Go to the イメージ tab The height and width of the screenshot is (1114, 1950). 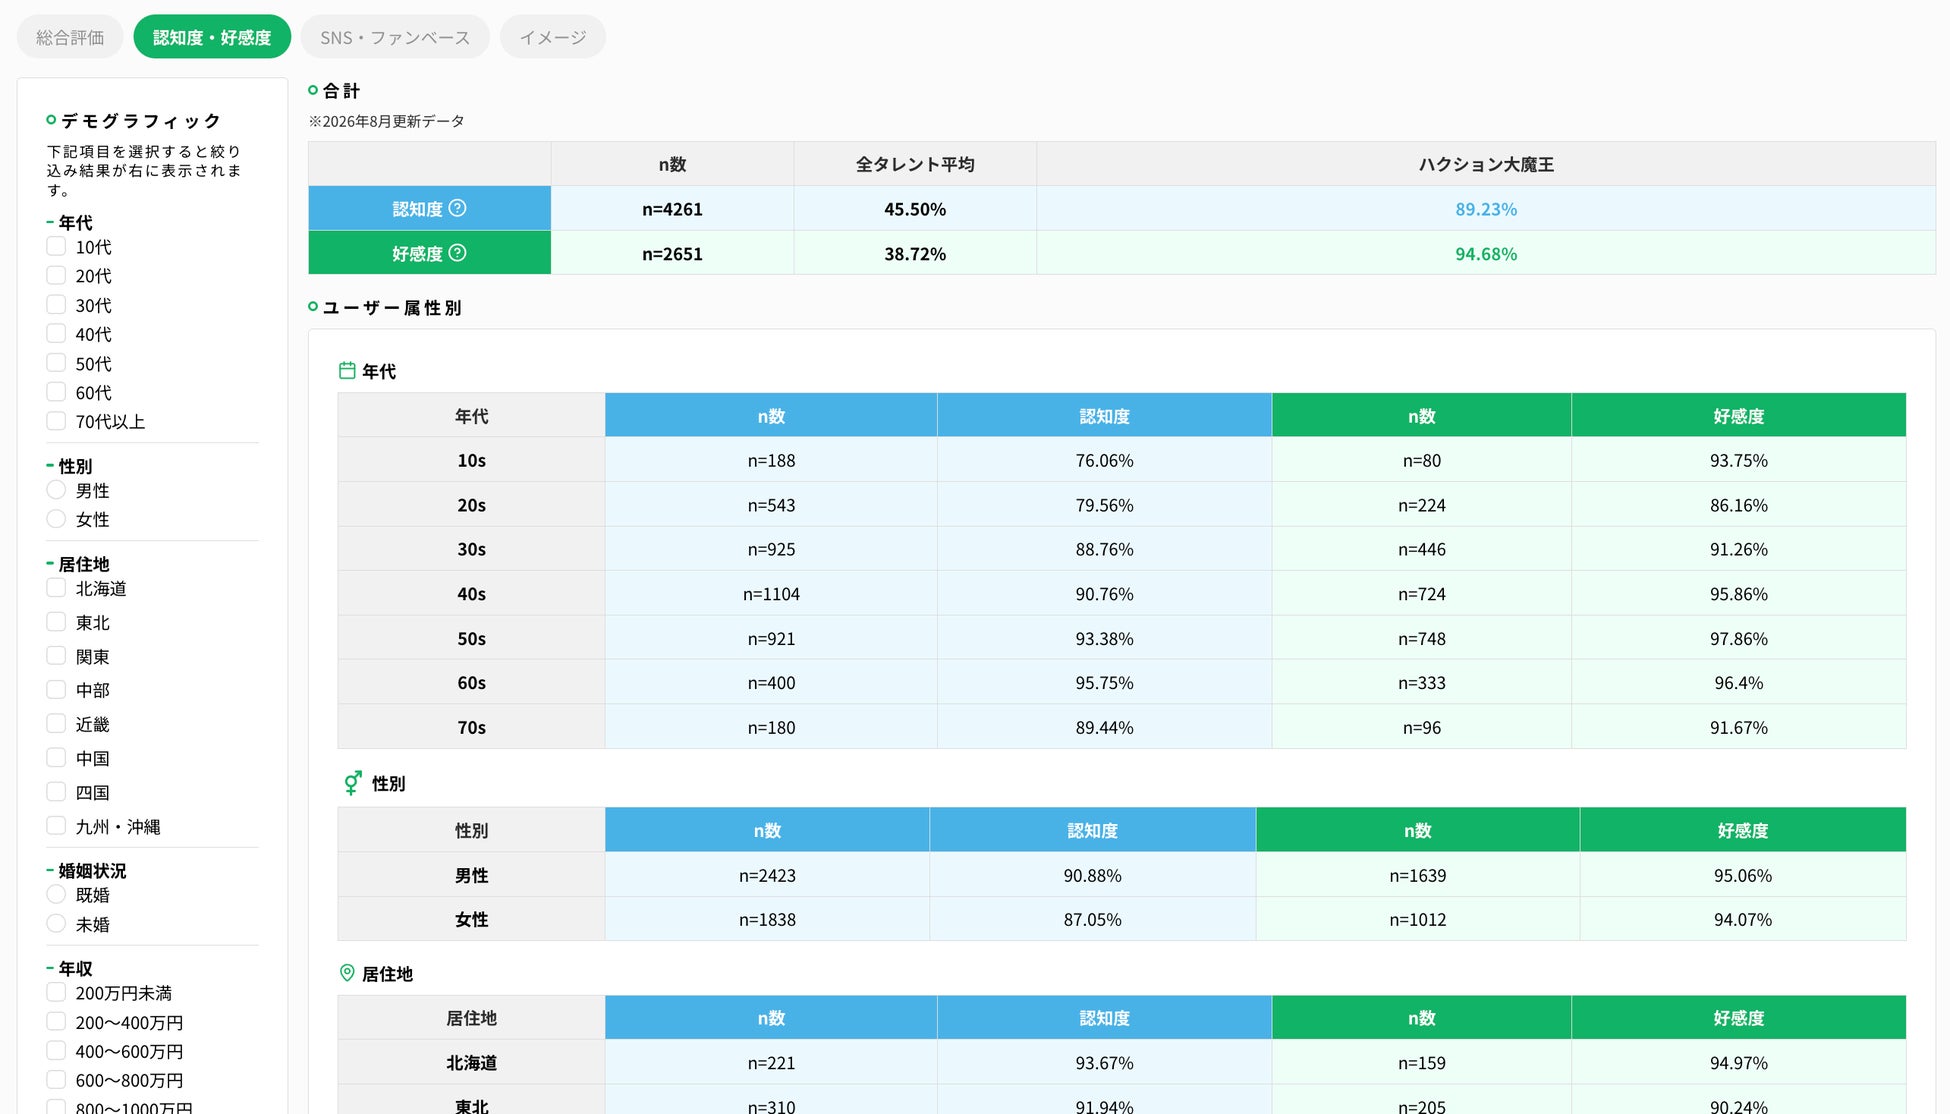(x=553, y=37)
